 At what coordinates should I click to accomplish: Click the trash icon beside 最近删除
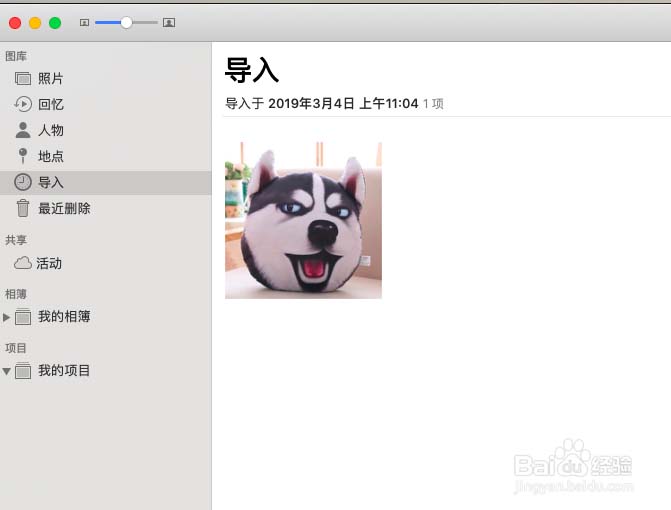[23, 208]
